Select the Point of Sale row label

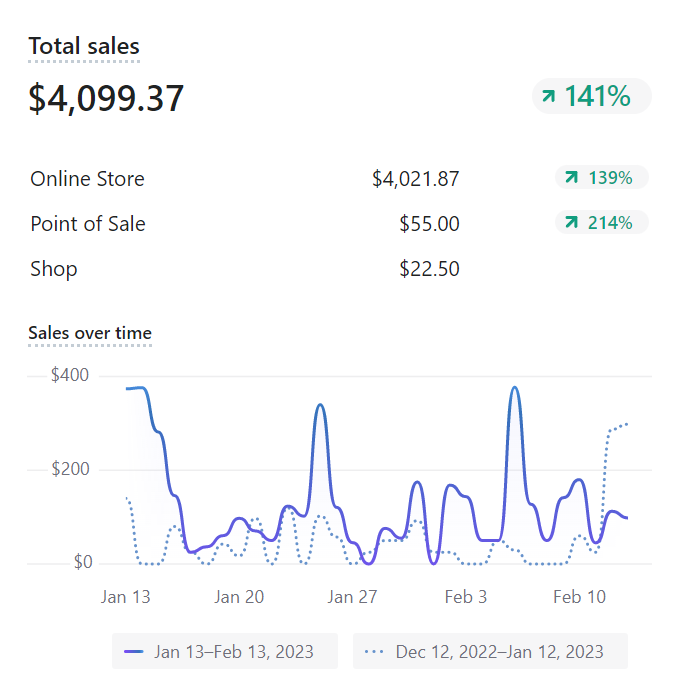[x=88, y=224]
